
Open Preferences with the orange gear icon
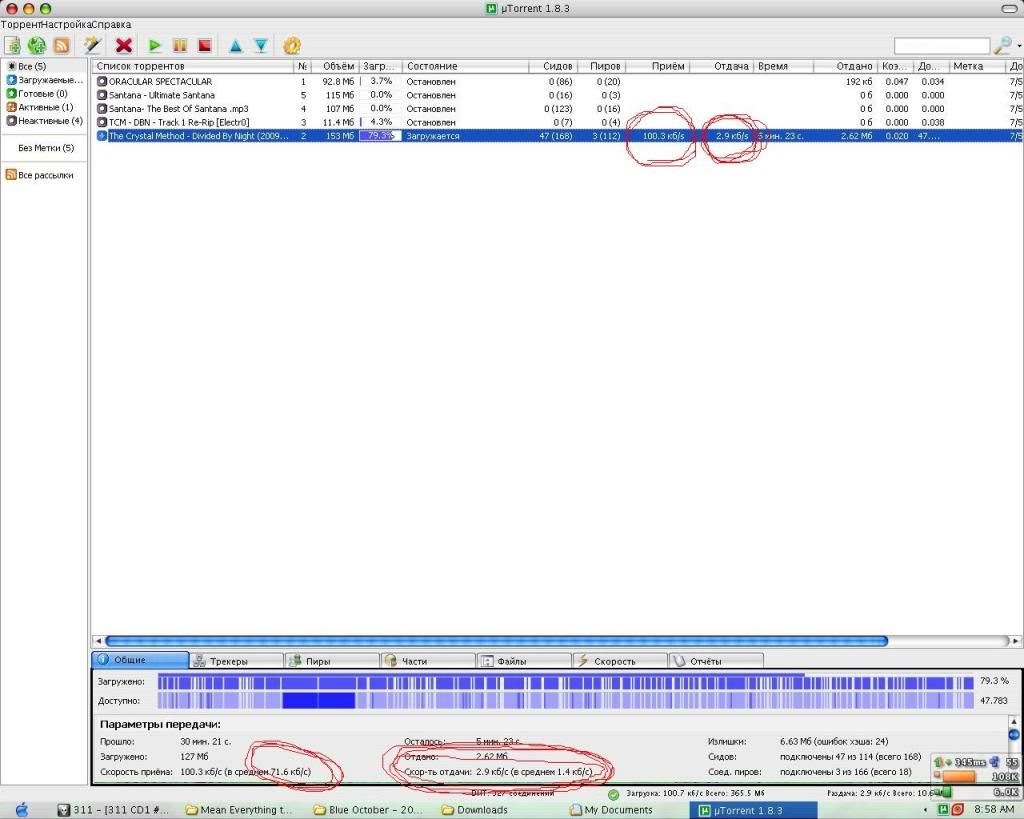(291, 45)
